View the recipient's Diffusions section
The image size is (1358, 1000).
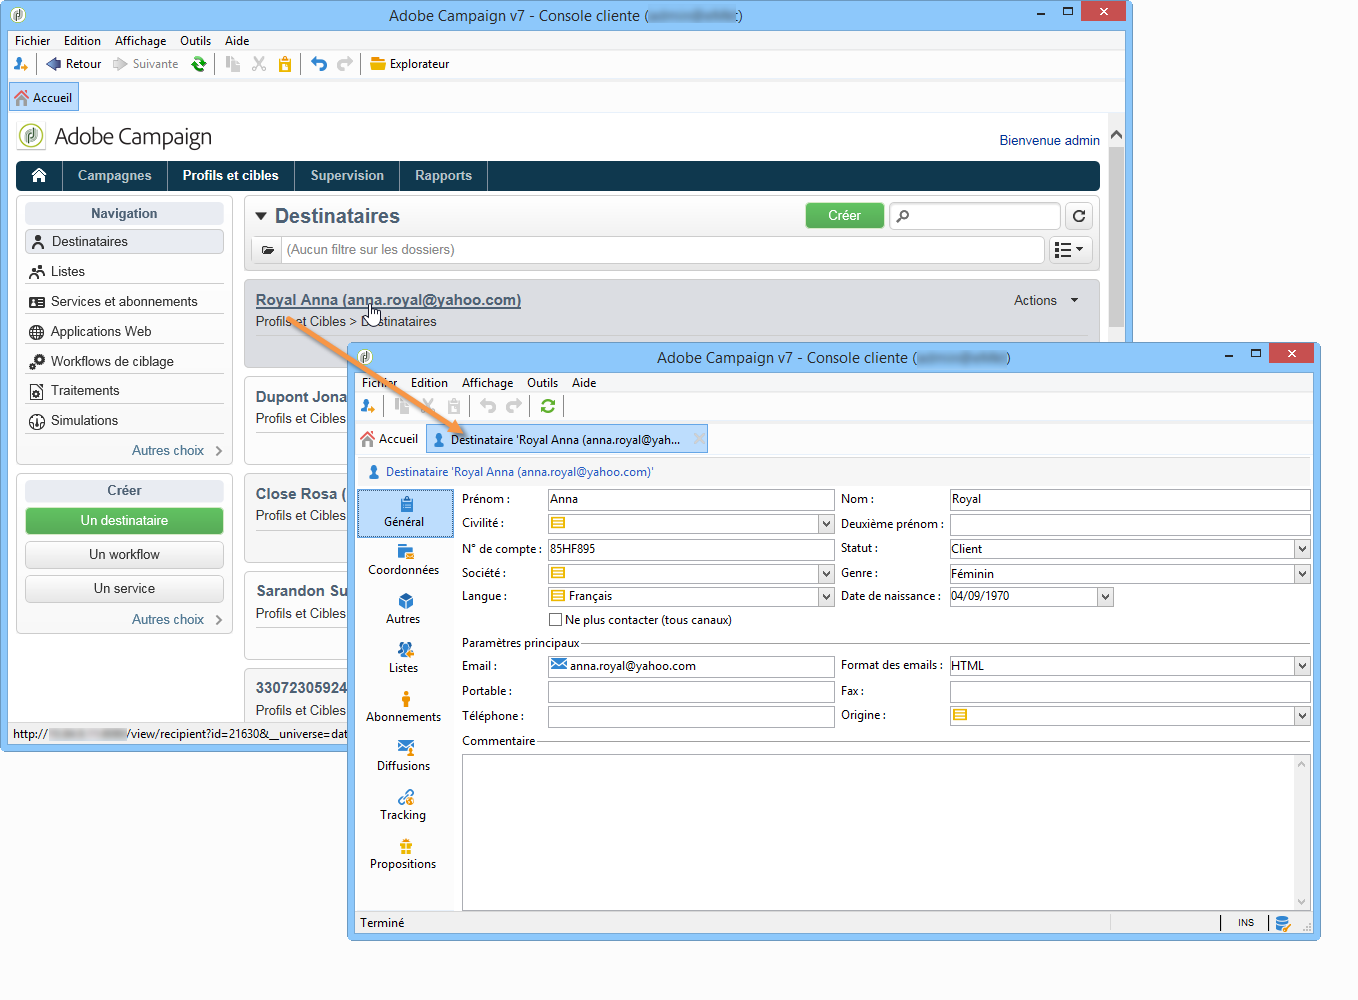pyautogui.click(x=404, y=757)
